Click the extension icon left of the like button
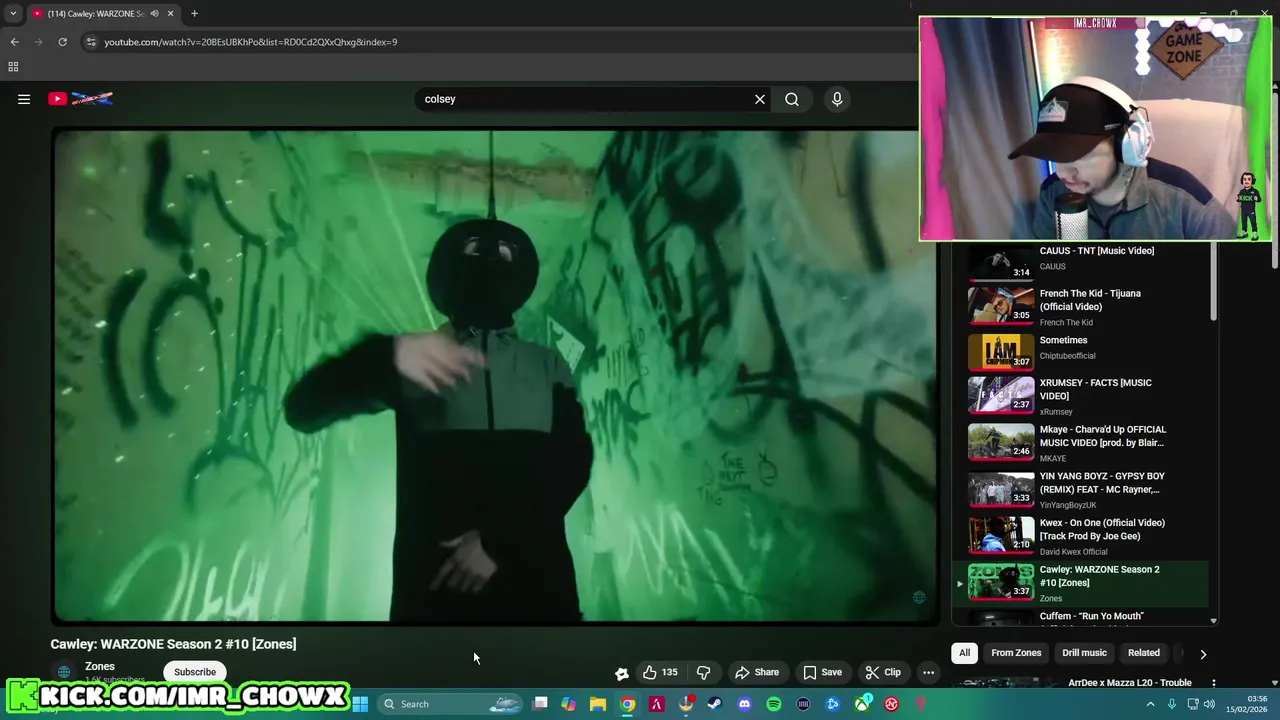This screenshot has width=1280, height=720. [621, 673]
